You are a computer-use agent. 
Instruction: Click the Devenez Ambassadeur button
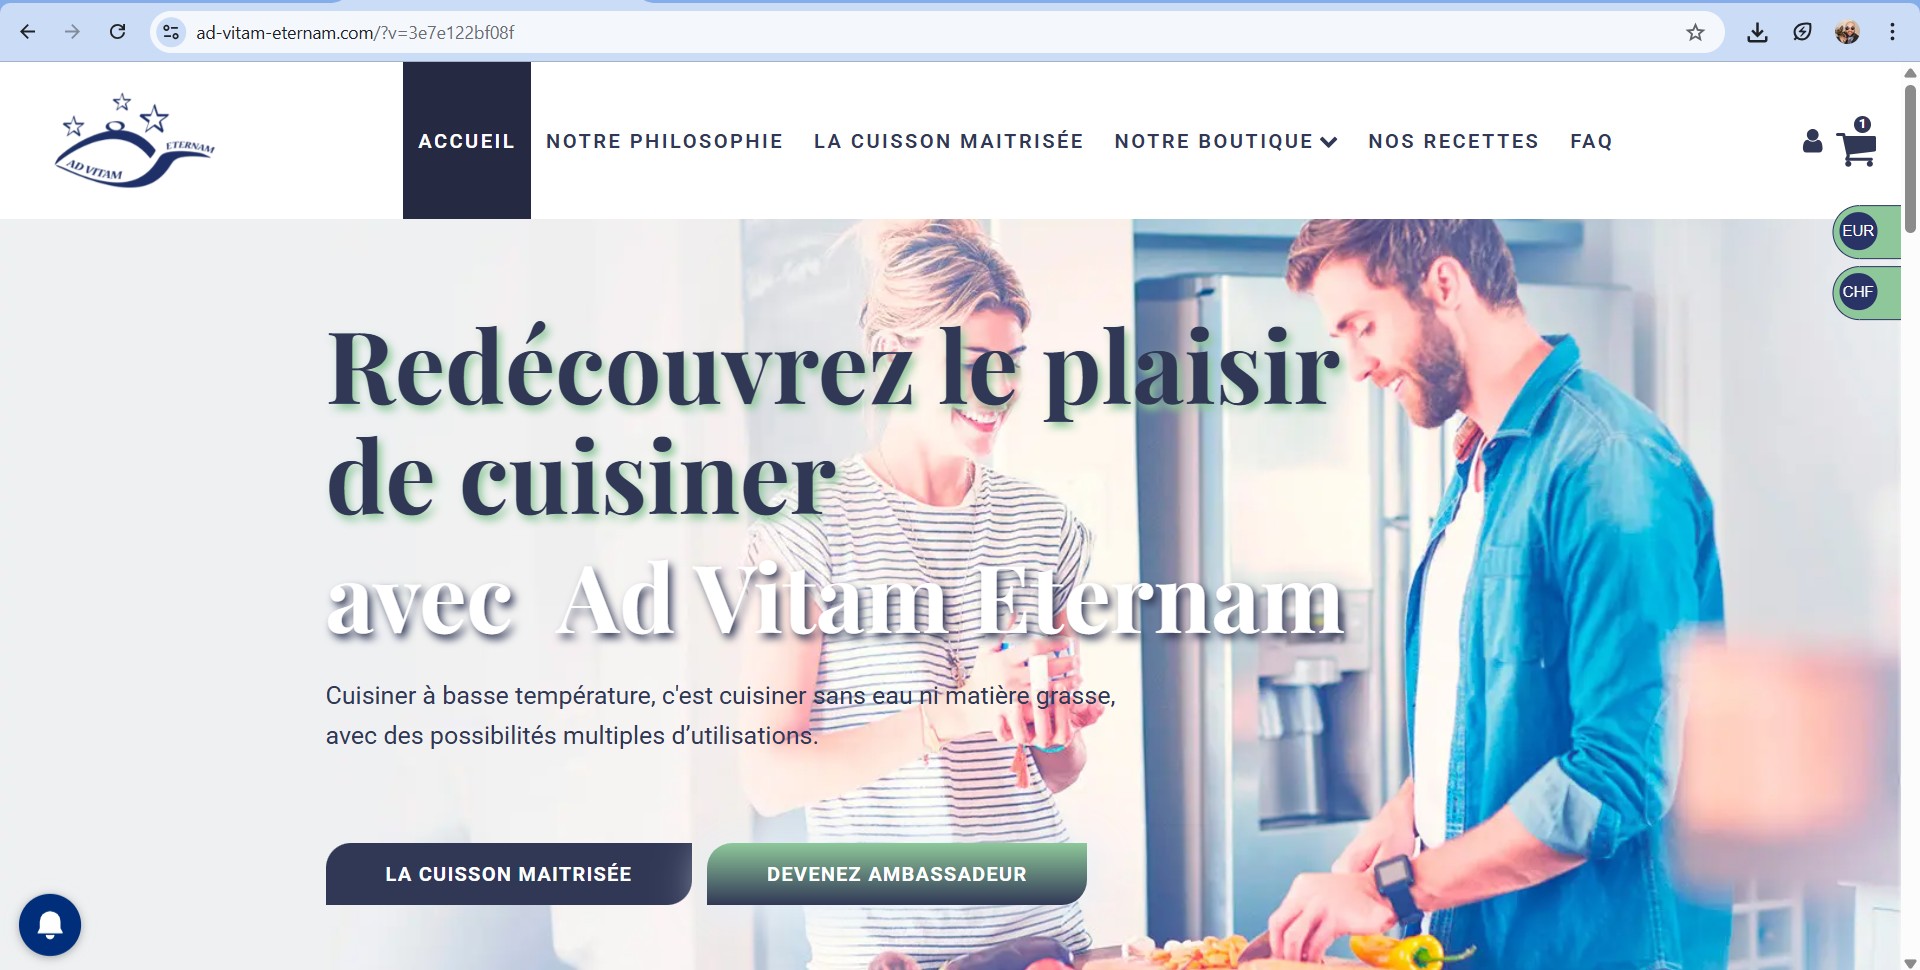[897, 874]
